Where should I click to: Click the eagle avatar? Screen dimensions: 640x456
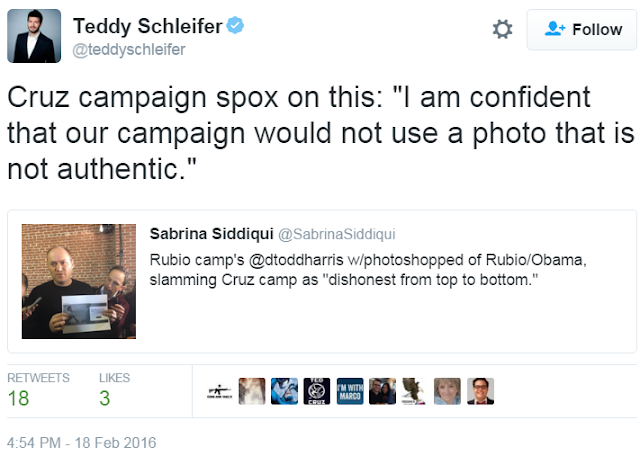pyautogui.click(x=414, y=391)
